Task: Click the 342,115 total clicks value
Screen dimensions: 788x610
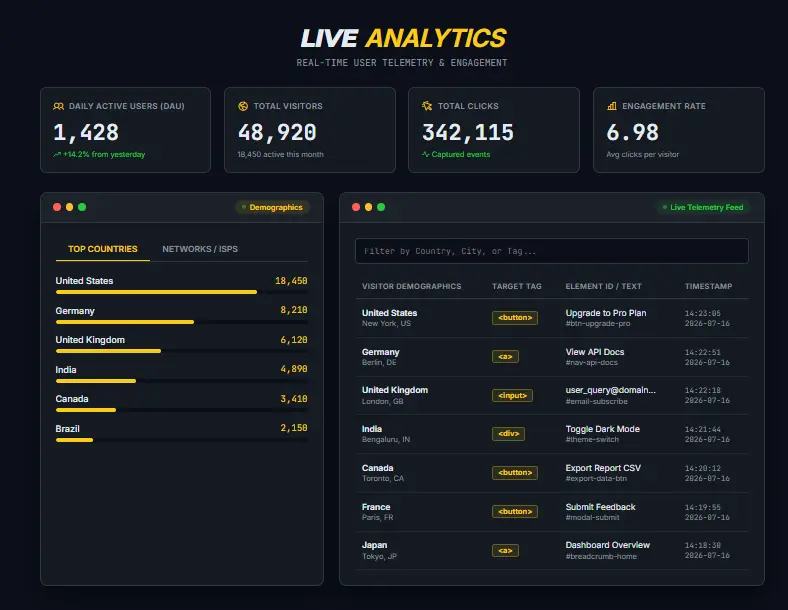Action: click(x=468, y=133)
